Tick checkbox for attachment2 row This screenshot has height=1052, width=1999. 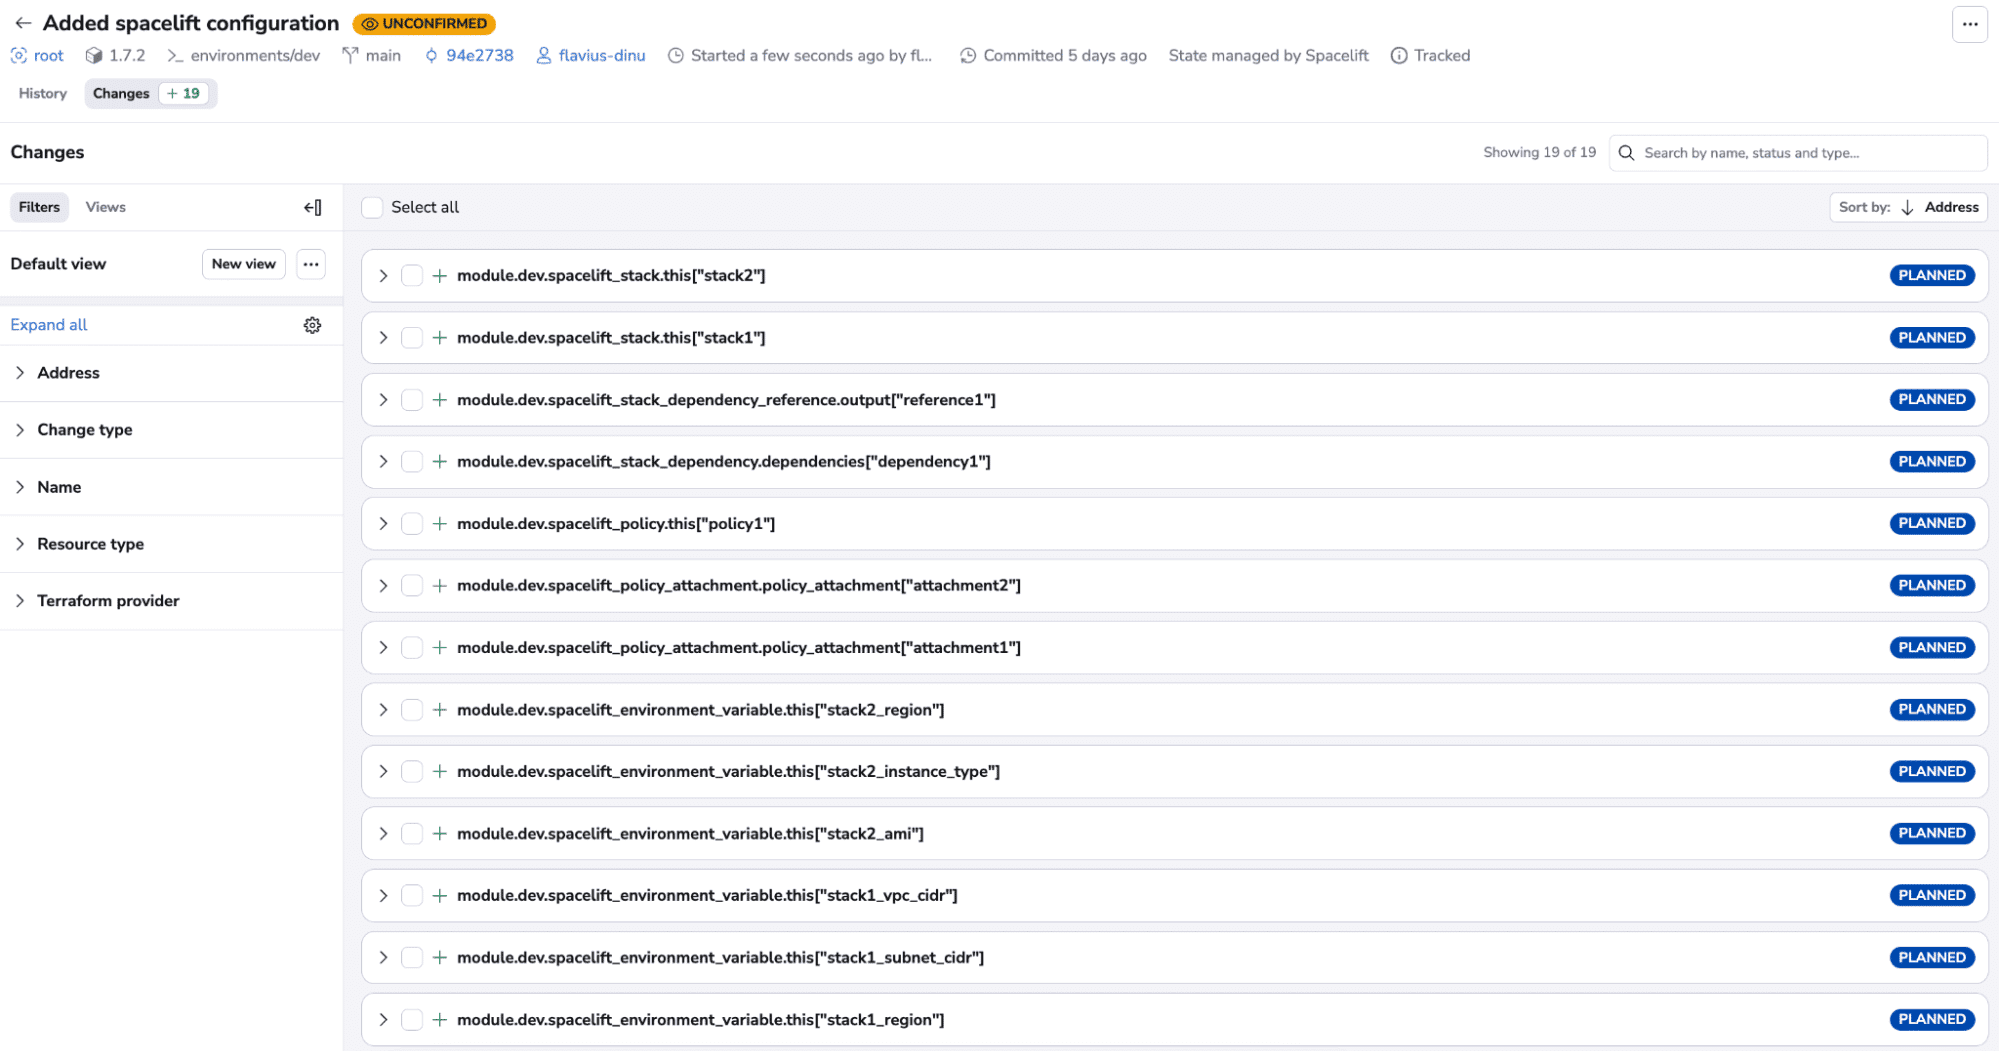click(x=412, y=586)
